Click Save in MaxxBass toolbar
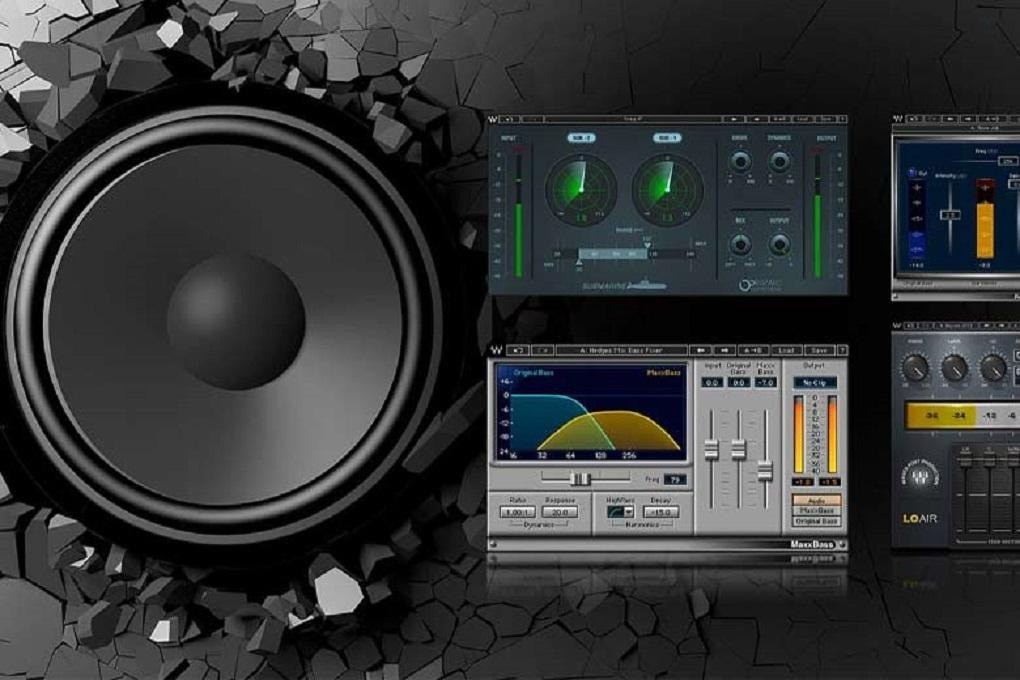Image resolution: width=1020 pixels, height=680 pixels. 818,350
